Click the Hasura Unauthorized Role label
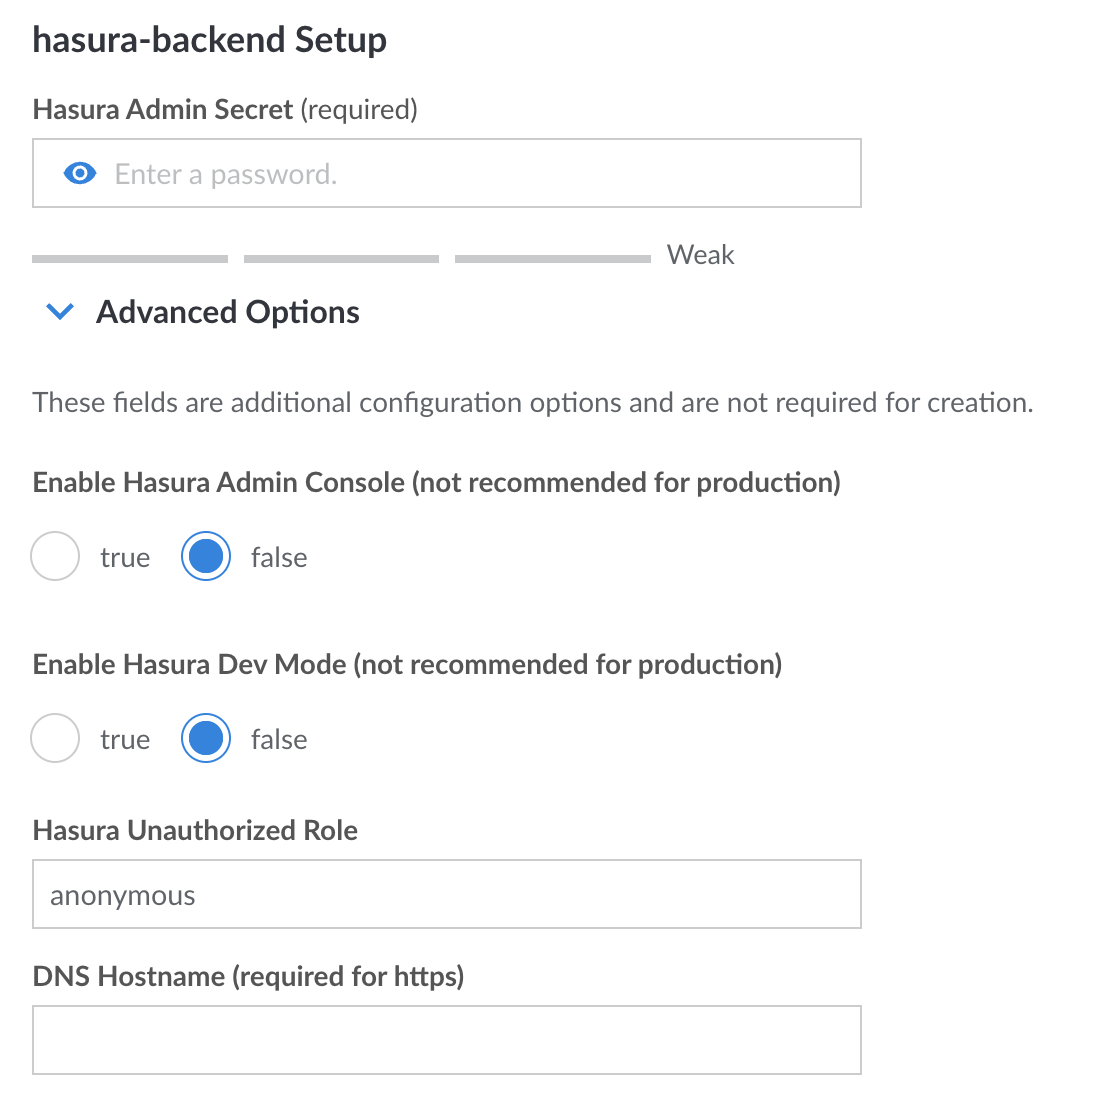This screenshot has width=1098, height=1116. [x=195, y=831]
